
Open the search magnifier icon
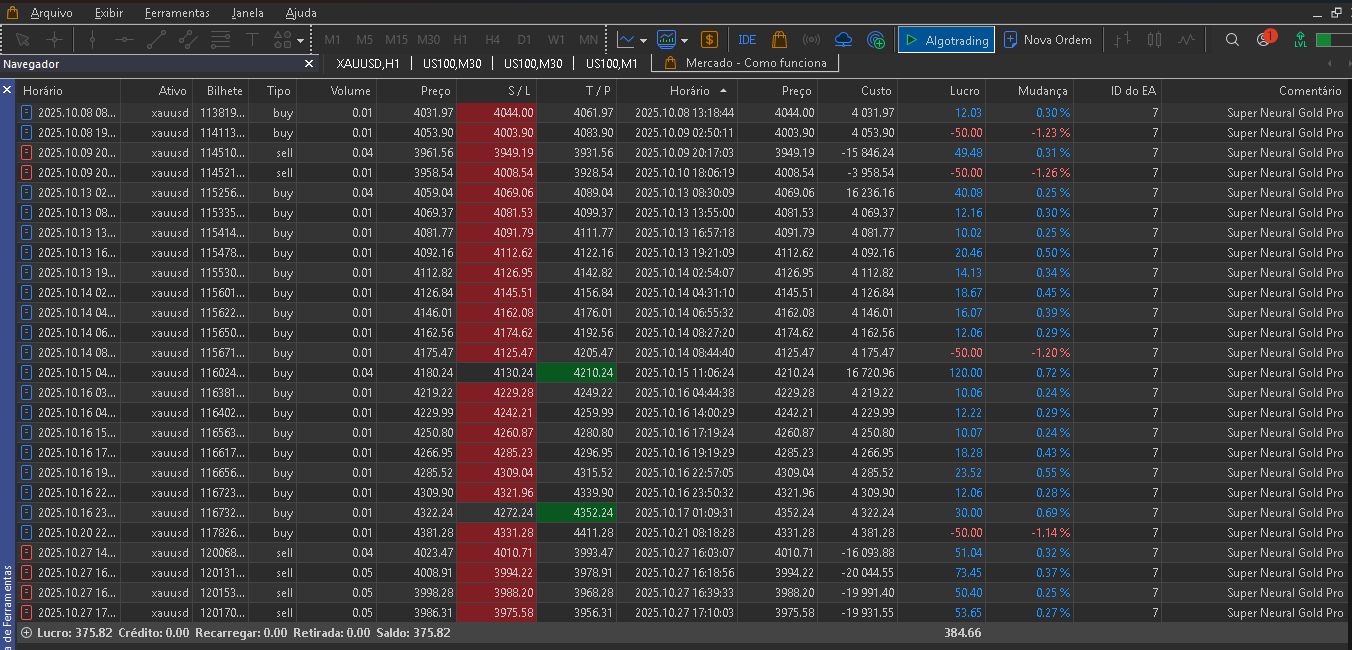(1232, 40)
